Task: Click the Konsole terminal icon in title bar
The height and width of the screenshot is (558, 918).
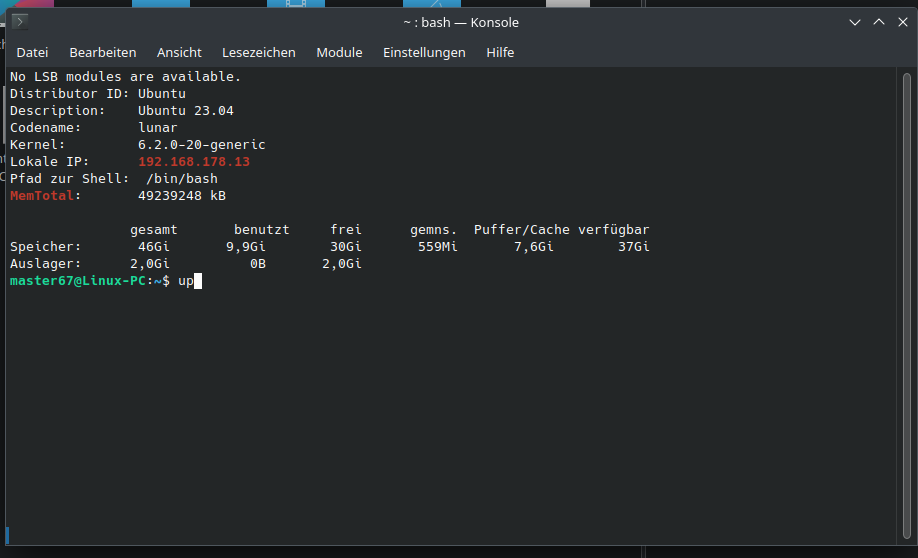Action: [20, 22]
